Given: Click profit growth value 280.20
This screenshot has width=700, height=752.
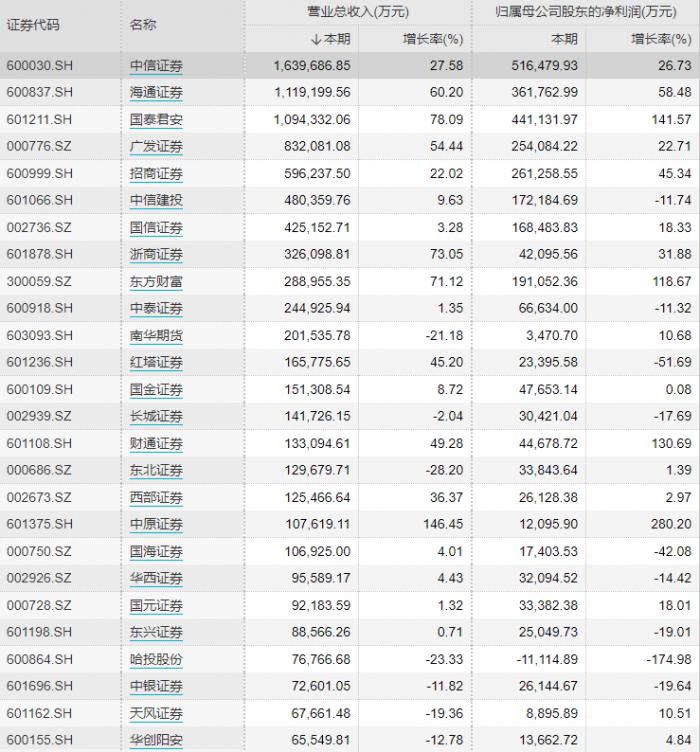Looking at the screenshot, I should pyautogui.click(x=671, y=524).
